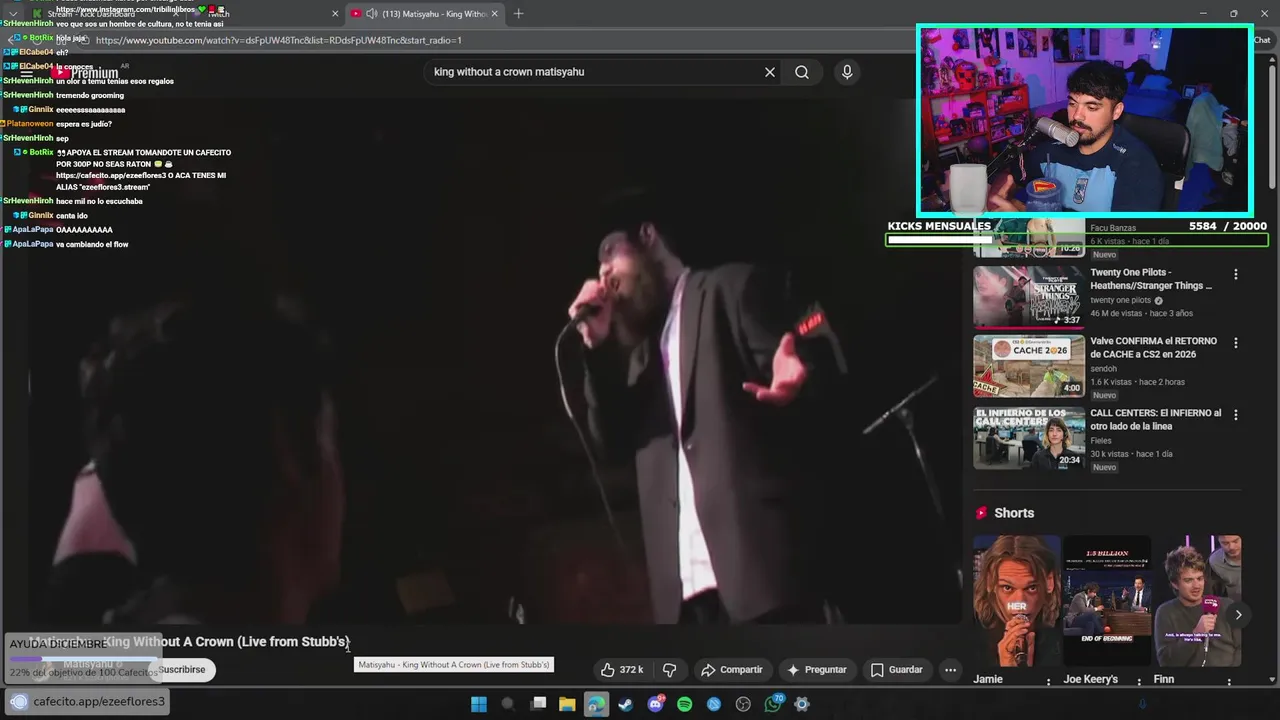1280x720 pixels.
Task: Click the Compartir share button
Action: [x=732, y=670]
